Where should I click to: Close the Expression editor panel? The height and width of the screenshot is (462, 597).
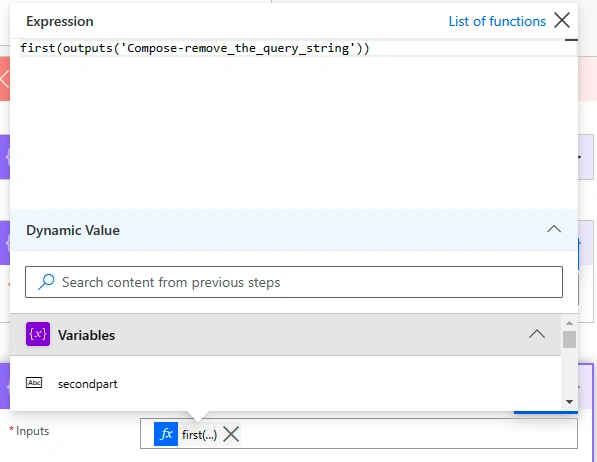pyautogui.click(x=562, y=20)
